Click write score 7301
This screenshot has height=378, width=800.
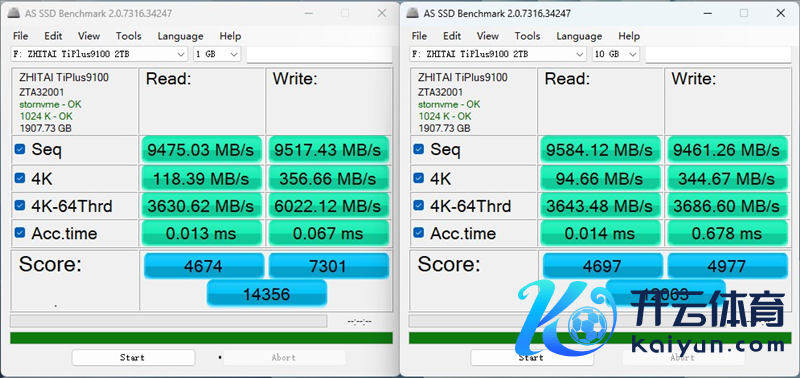point(329,266)
